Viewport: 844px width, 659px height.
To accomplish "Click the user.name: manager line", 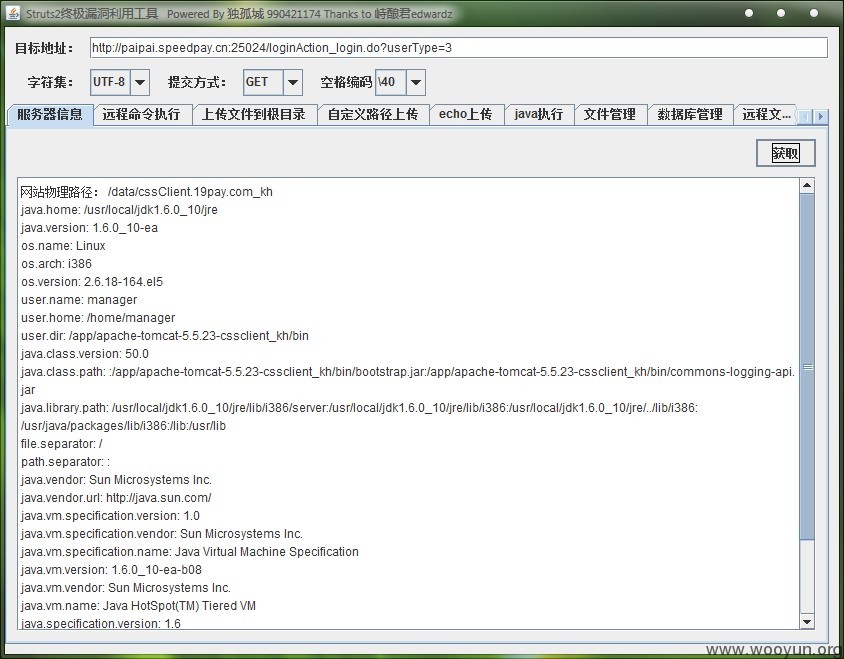I will (79, 300).
